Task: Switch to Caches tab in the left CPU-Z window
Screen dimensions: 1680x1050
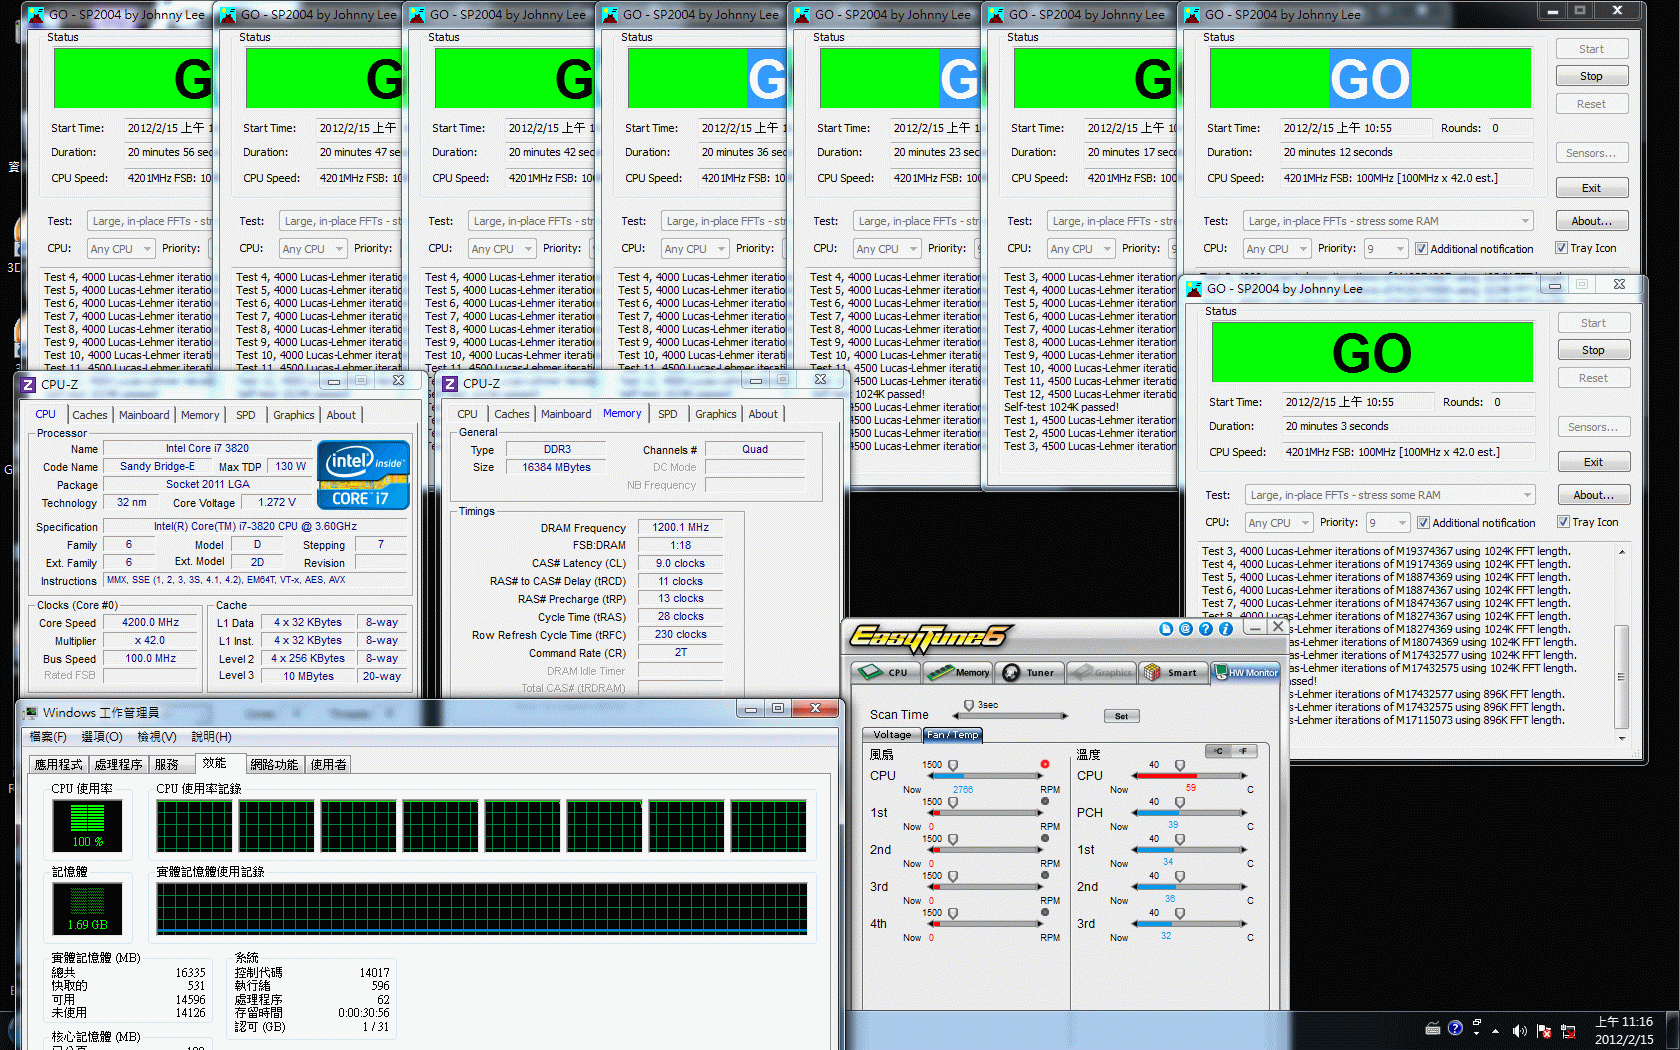Action: click(x=89, y=415)
